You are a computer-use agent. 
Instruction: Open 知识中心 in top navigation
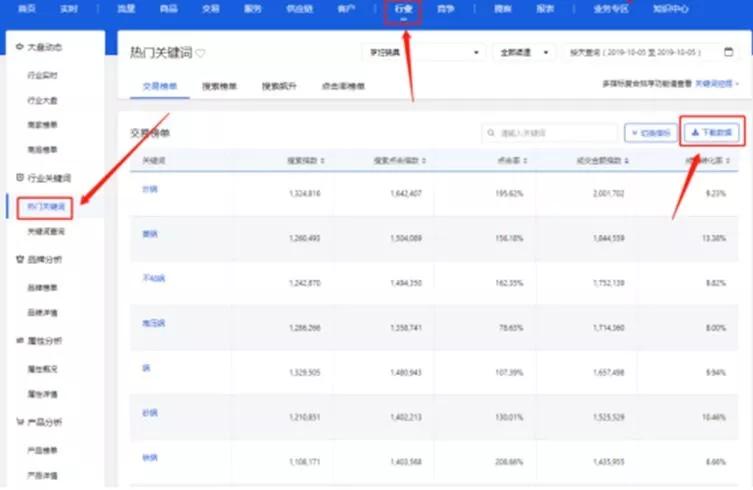(x=670, y=9)
